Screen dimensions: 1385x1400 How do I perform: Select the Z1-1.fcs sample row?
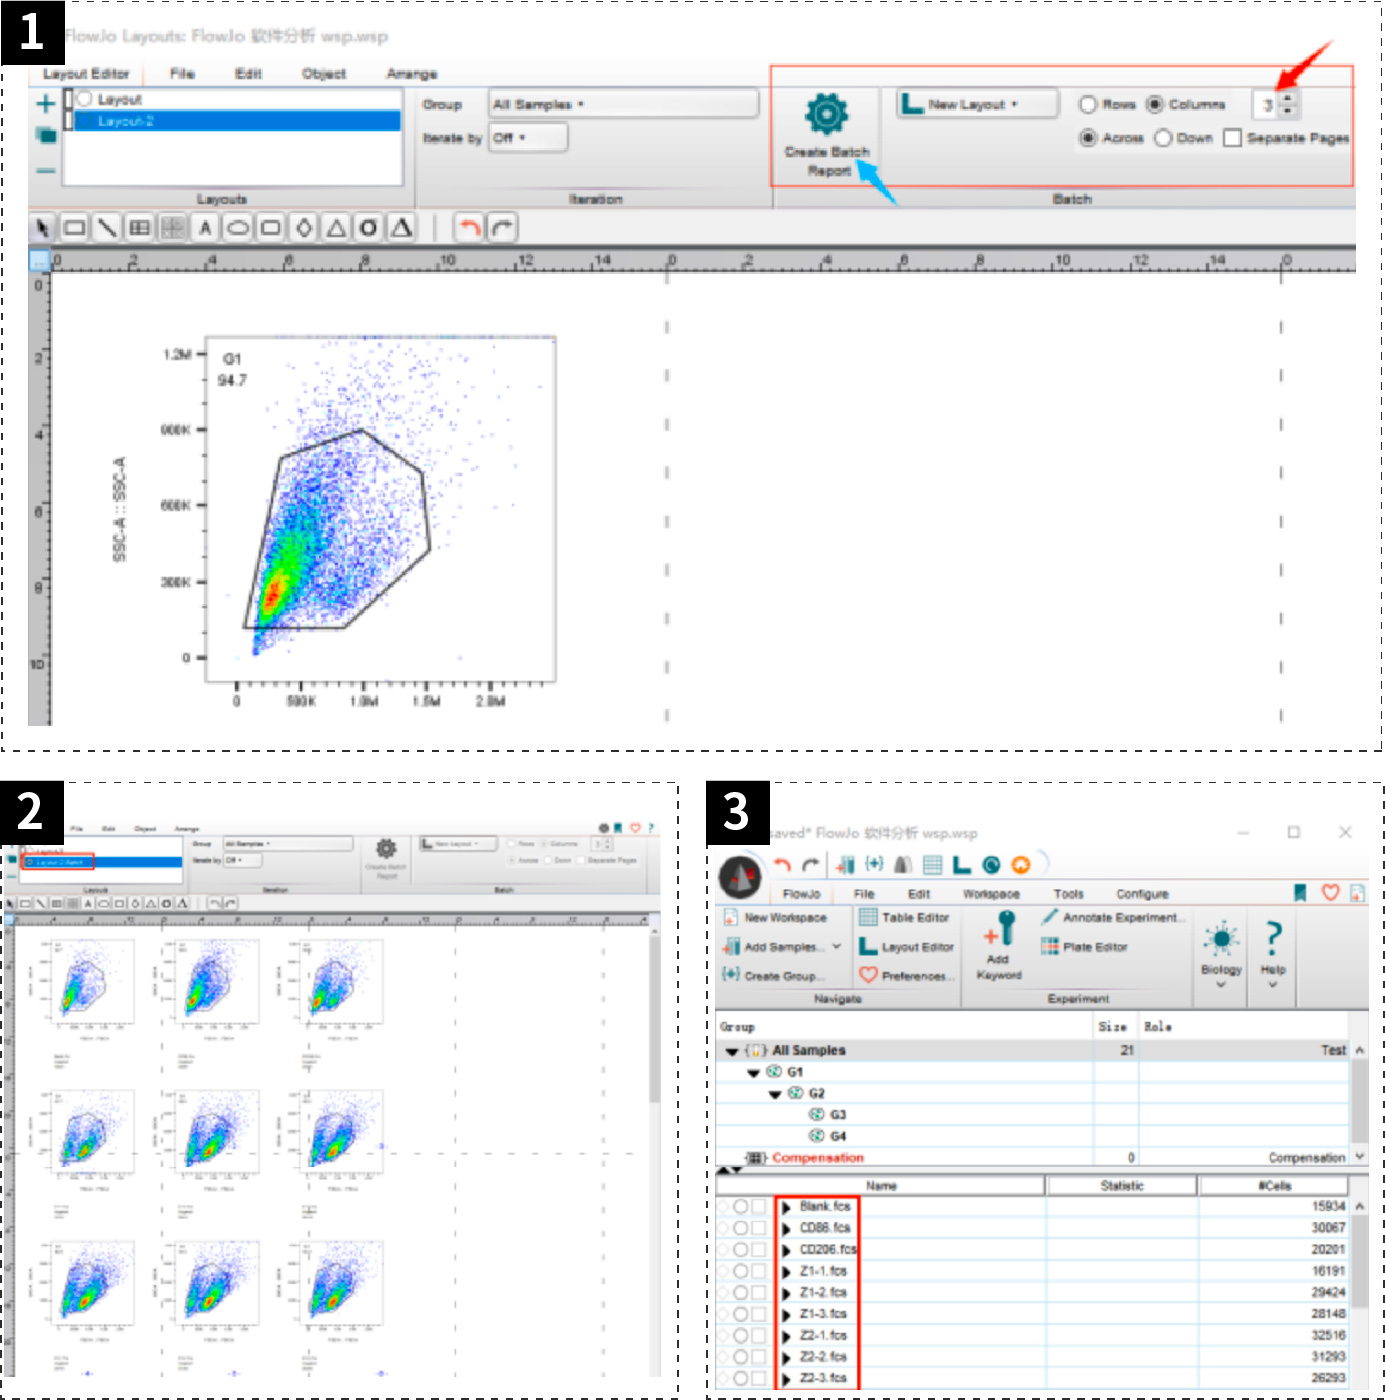pyautogui.click(x=823, y=1271)
